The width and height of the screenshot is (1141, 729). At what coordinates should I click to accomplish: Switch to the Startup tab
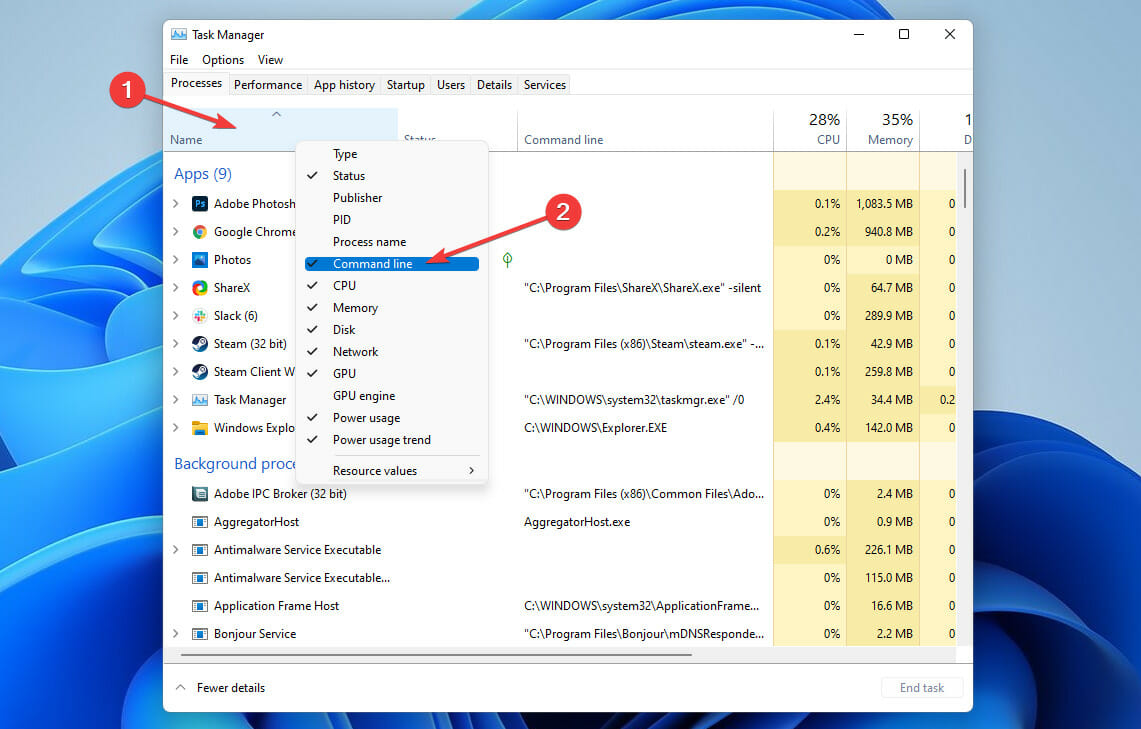(x=405, y=85)
